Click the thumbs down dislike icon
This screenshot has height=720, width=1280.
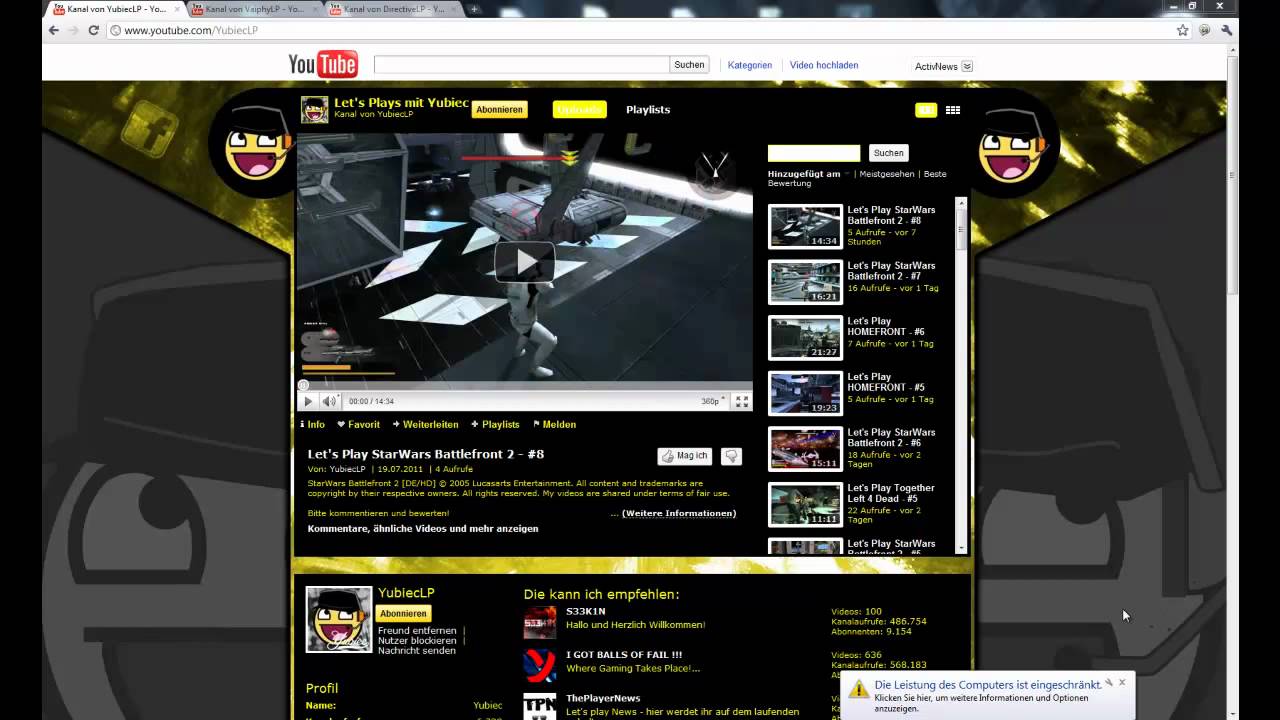point(731,456)
